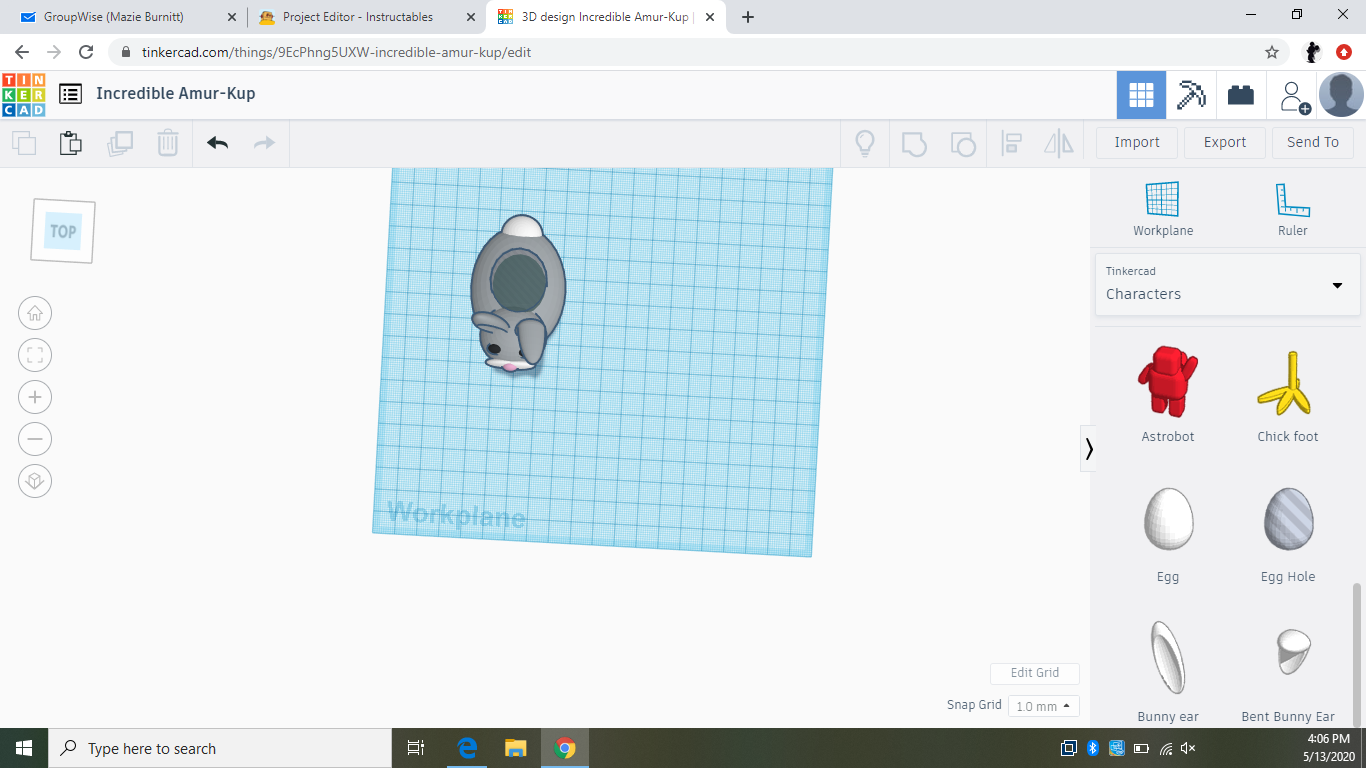The height and width of the screenshot is (768, 1366).
Task: Click the Export button
Action: [x=1225, y=143]
